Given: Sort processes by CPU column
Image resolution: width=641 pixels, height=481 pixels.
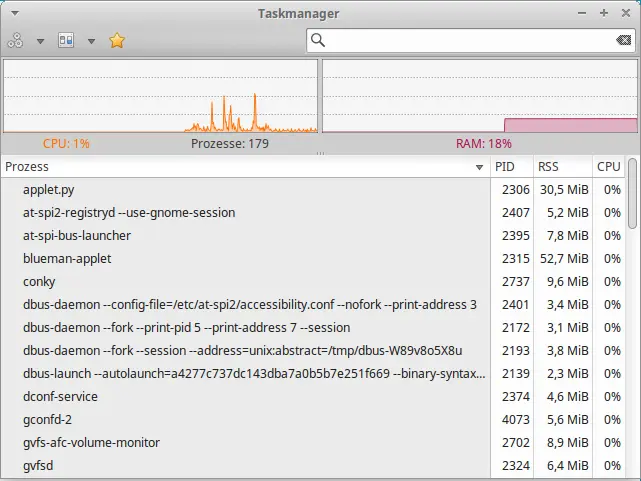Looking at the screenshot, I should pyautogui.click(x=608, y=167).
